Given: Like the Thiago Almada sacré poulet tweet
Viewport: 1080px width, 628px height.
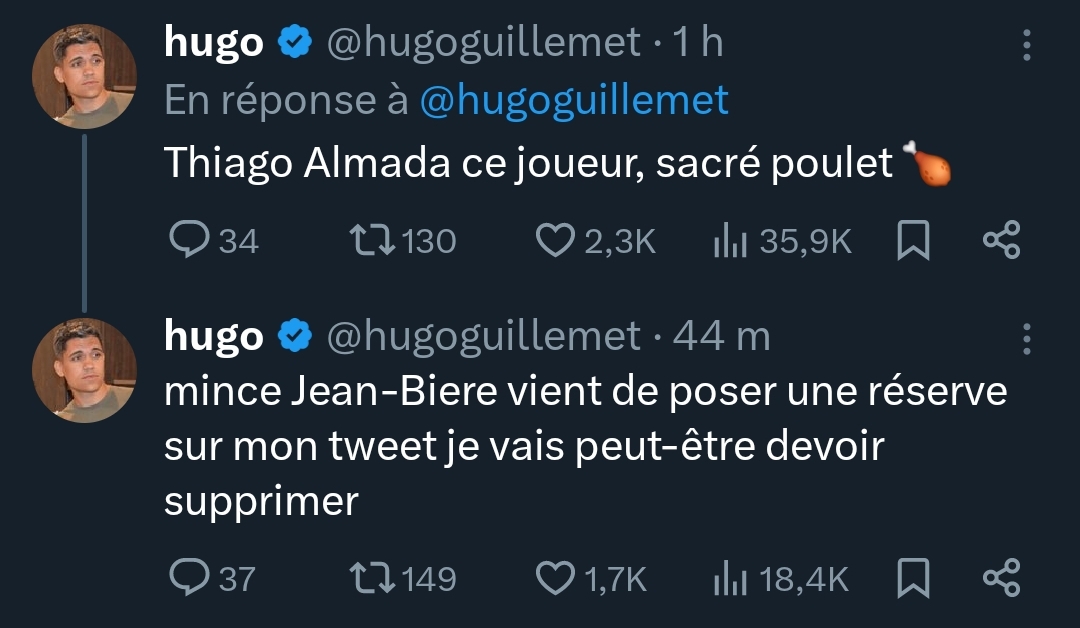Looking at the screenshot, I should pos(595,240).
